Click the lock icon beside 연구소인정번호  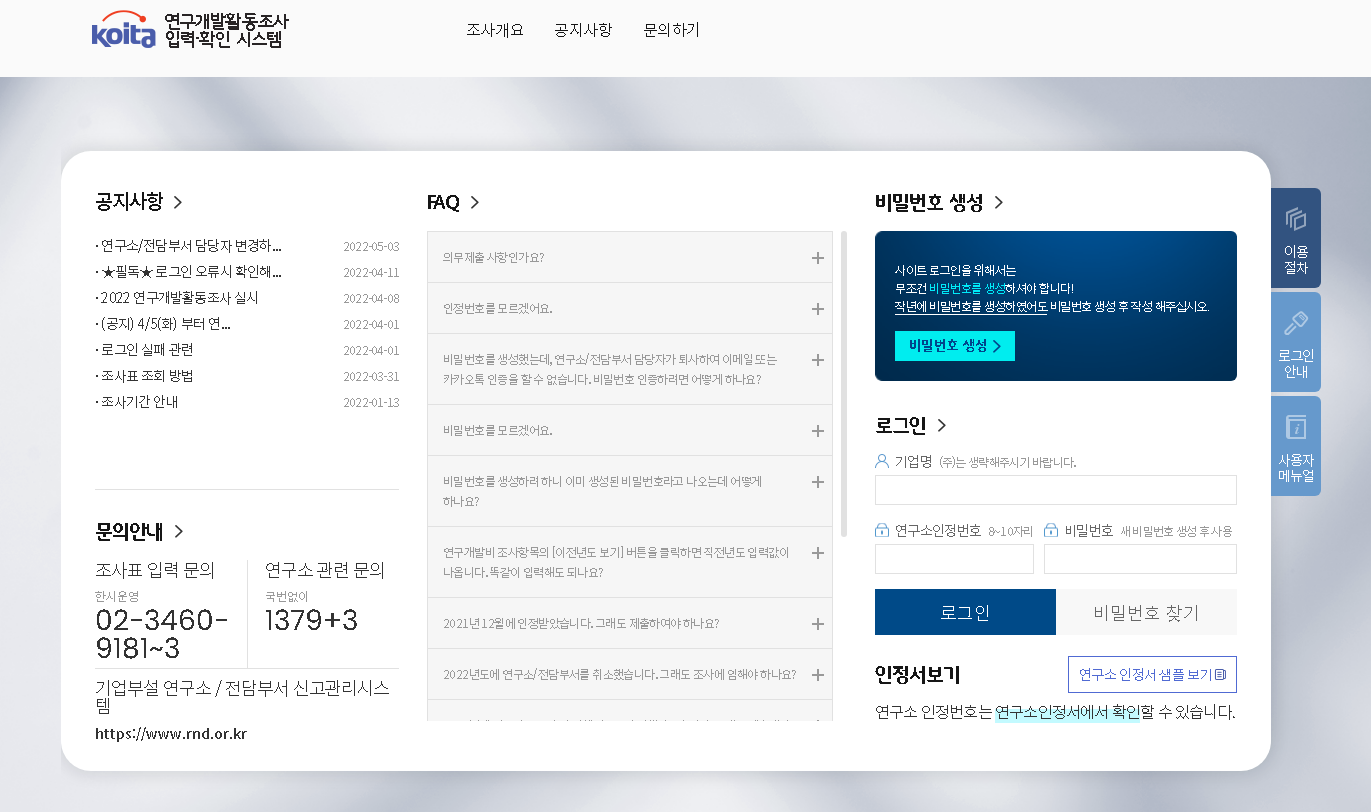882,530
